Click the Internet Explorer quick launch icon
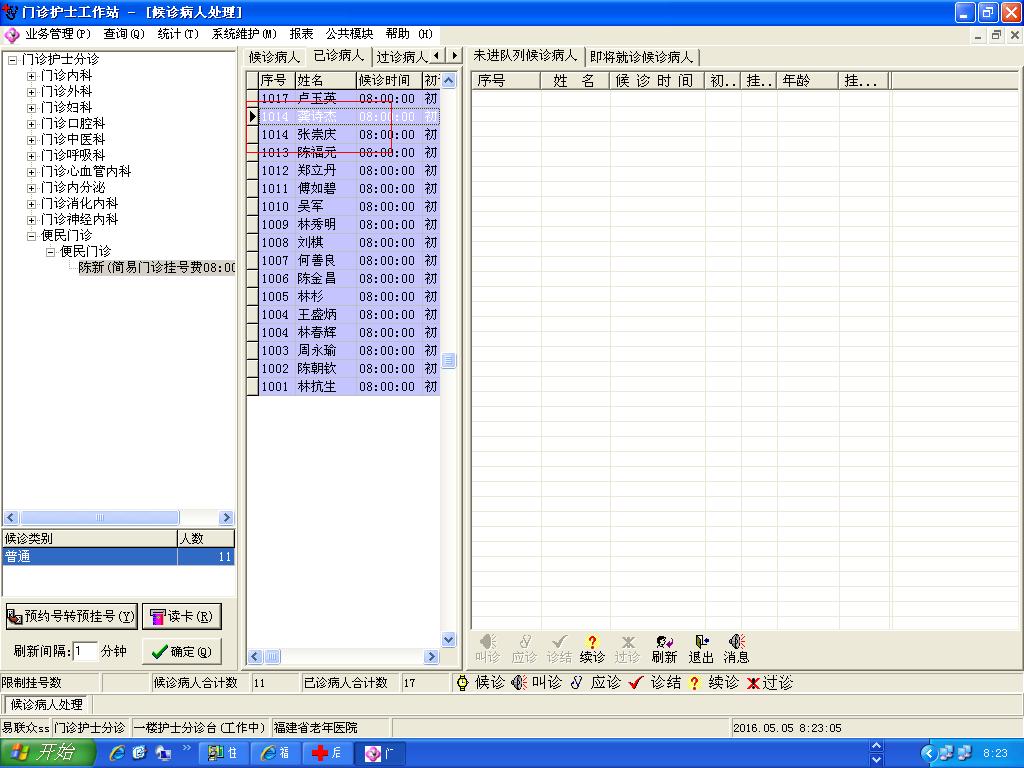1024x768 pixels. (x=117, y=753)
